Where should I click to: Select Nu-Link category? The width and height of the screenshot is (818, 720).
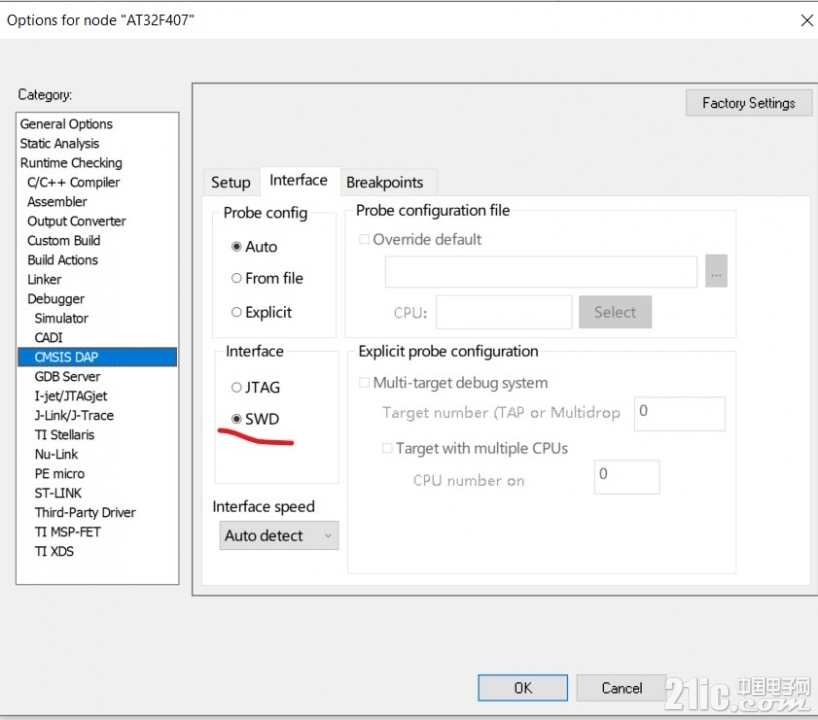[56, 454]
